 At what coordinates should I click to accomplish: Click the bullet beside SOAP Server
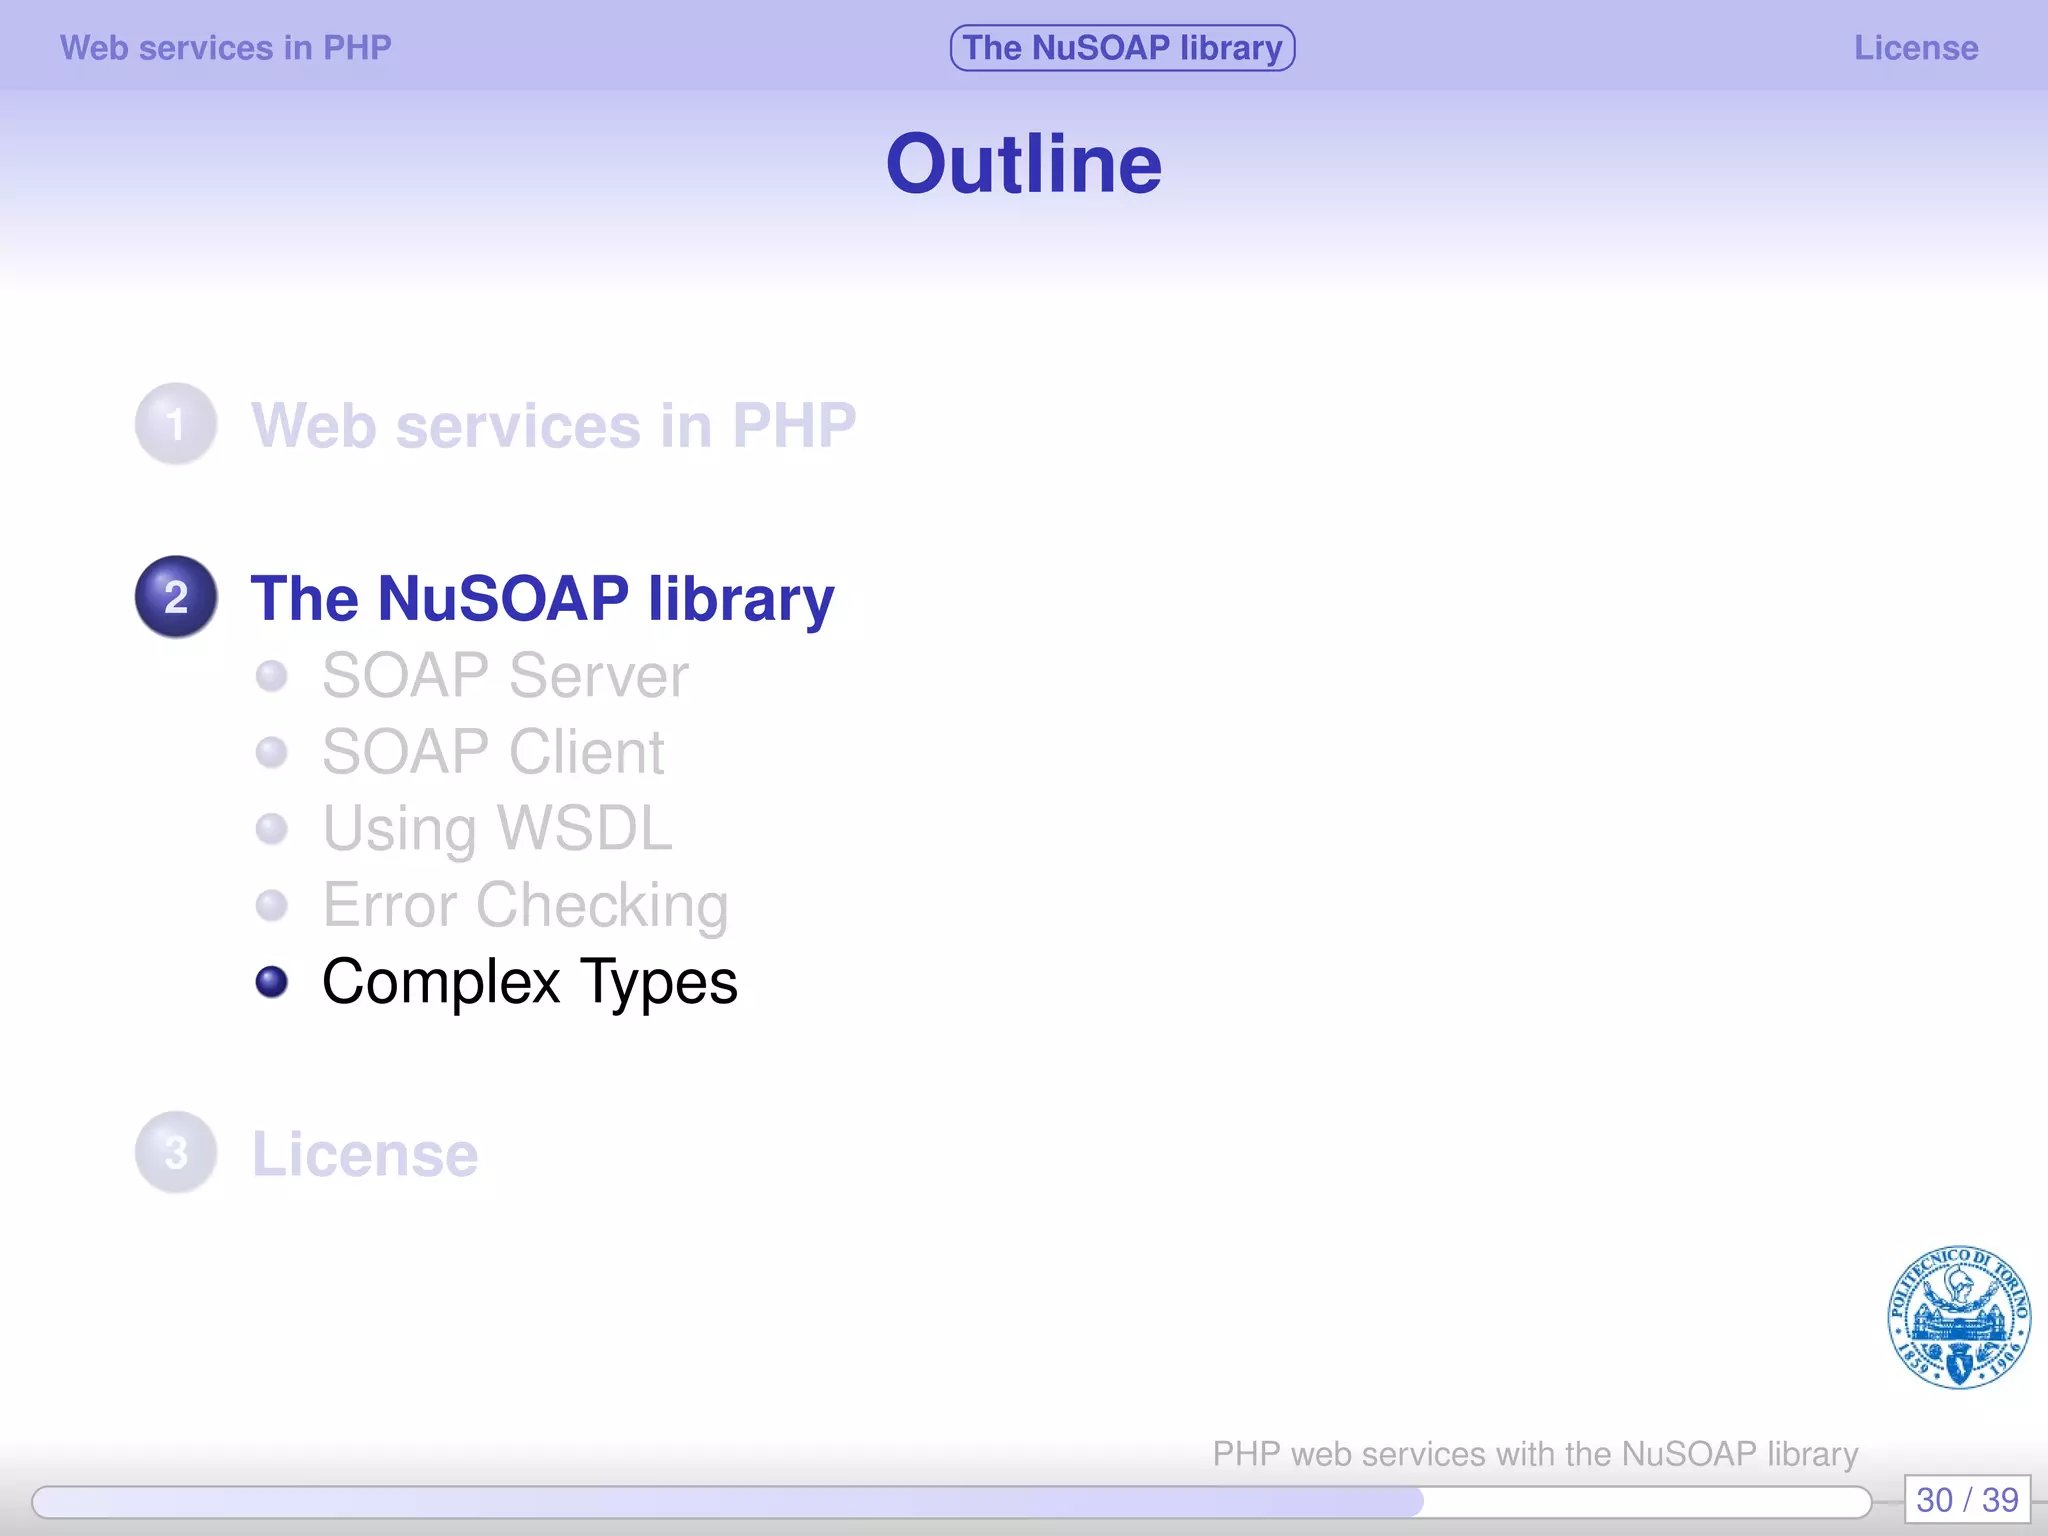pos(272,676)
